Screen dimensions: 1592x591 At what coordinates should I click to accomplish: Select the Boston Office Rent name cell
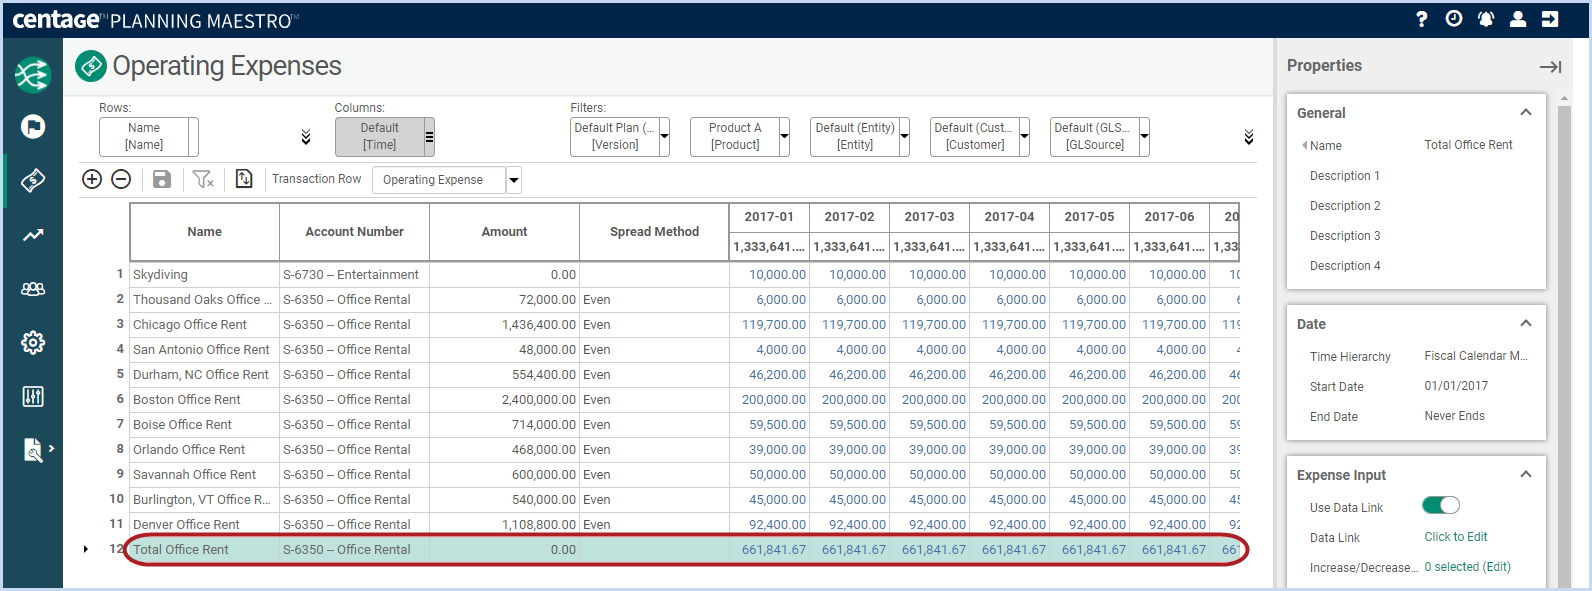(205, 400)
